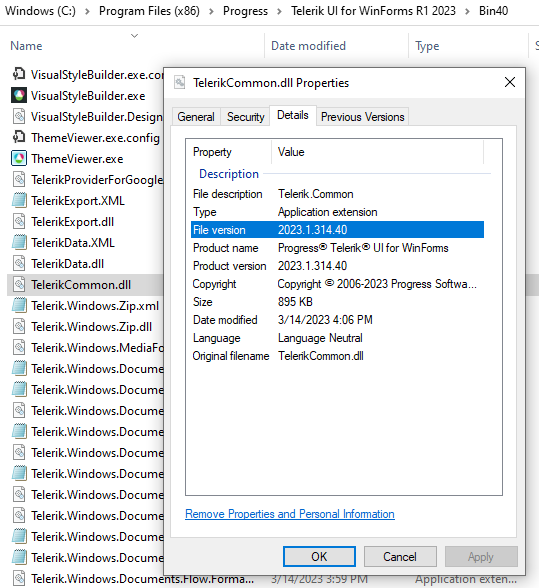
Task: Navigate to Progress folder in breadcrumb
Action: (245, 11)
